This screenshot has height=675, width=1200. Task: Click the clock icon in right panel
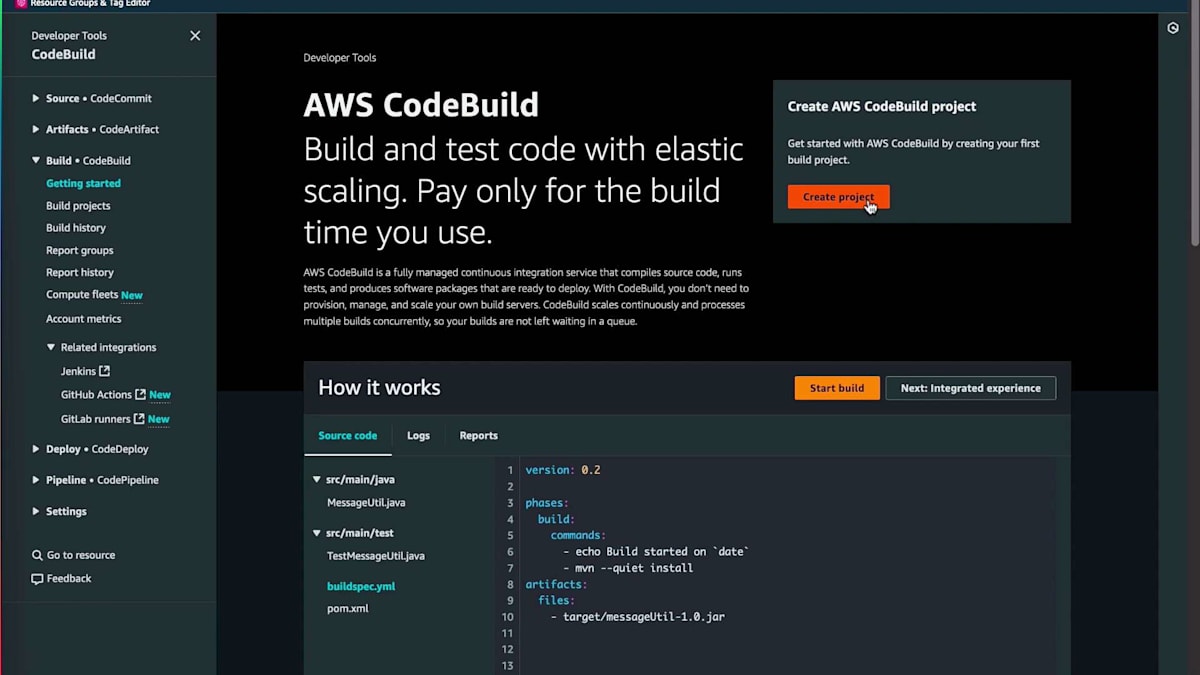(x=1173, y=28)
